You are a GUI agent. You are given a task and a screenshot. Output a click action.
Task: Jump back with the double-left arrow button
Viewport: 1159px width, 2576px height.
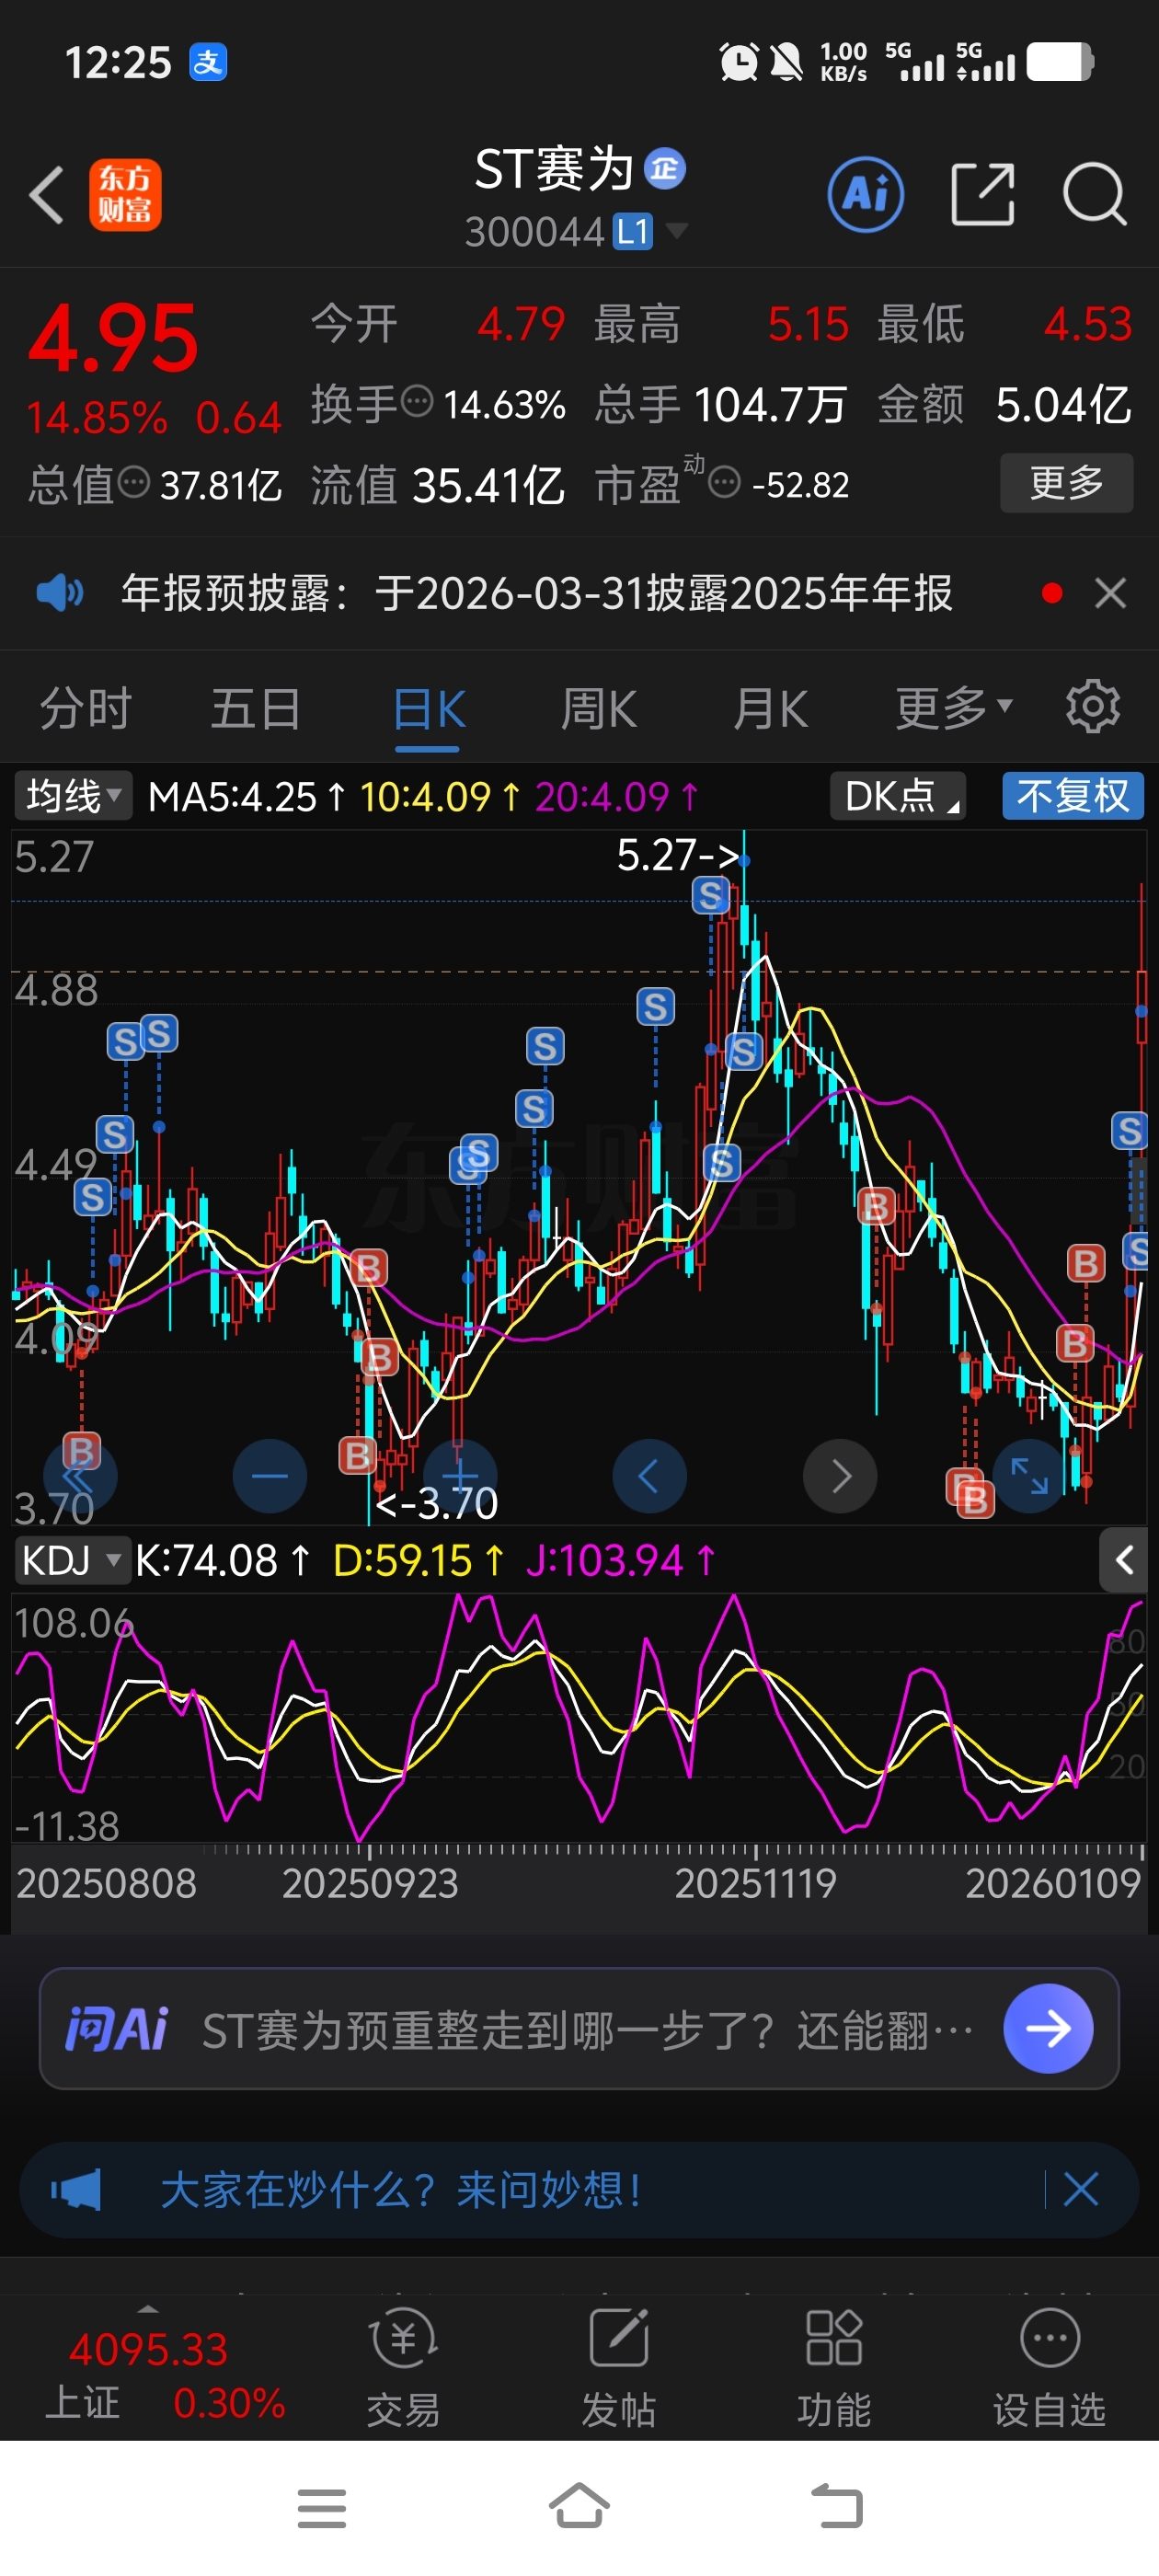pyautogui.click(x=79, y=1476)
